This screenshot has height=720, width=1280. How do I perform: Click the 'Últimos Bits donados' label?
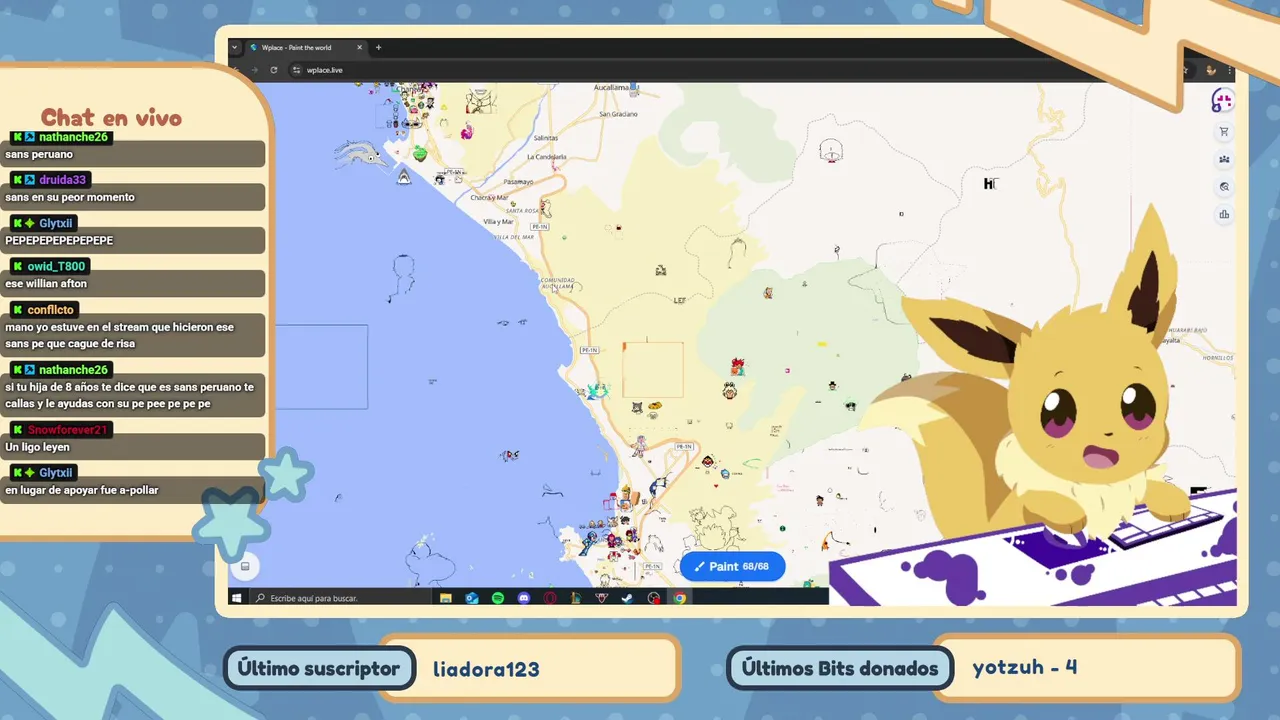click(840, 669)
